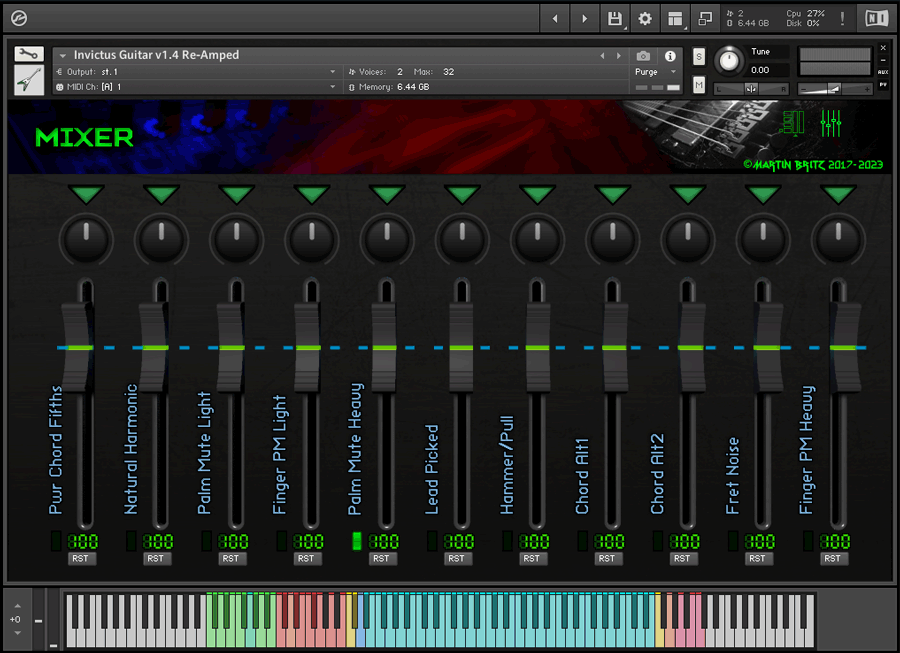
Task: Click the instrument volume slider
Action: (835, 89)
